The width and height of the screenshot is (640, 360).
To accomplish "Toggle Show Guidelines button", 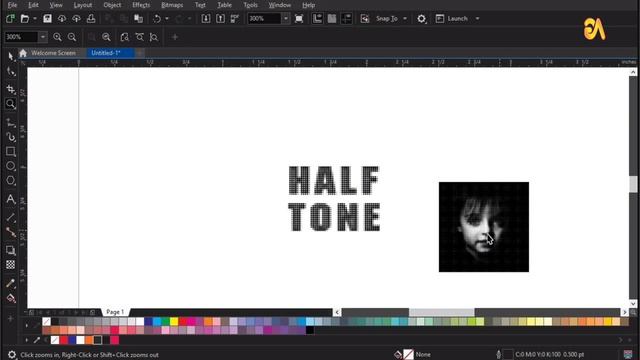I will click(347, 18).
